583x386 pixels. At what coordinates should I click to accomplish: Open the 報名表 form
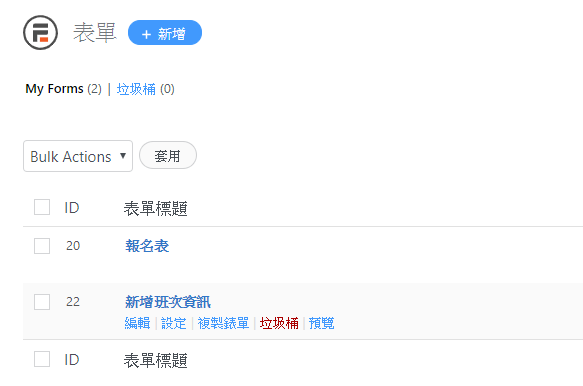tap(147, 246)
